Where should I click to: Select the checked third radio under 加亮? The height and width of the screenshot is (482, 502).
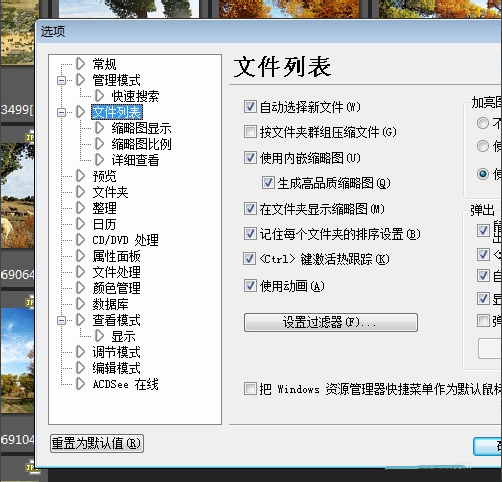(483, 174)
